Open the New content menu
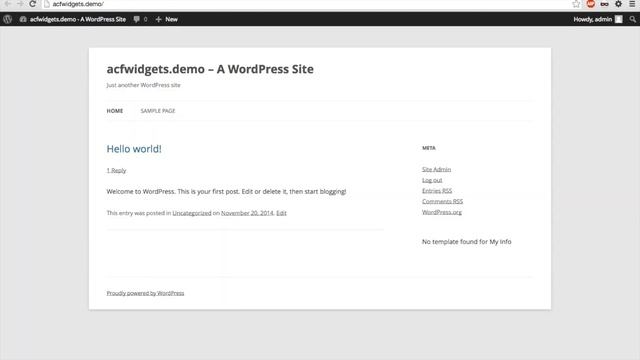 tap(167, 19)
